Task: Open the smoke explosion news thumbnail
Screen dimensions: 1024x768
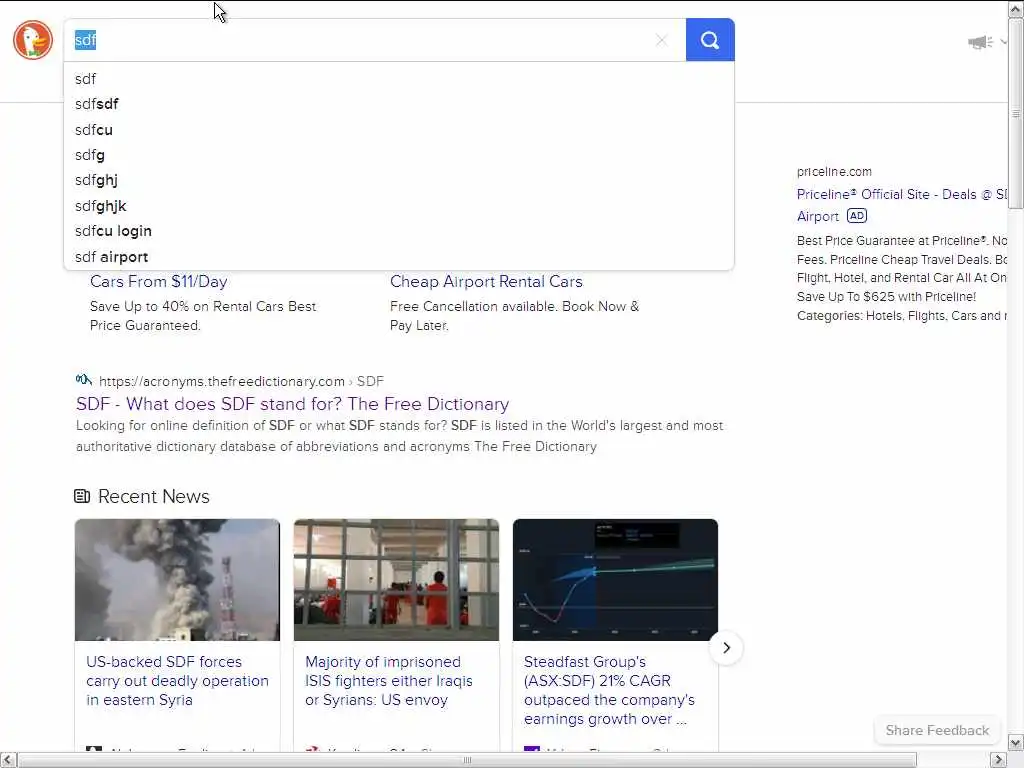Action: pyautogui.click(x=177, y=580)
